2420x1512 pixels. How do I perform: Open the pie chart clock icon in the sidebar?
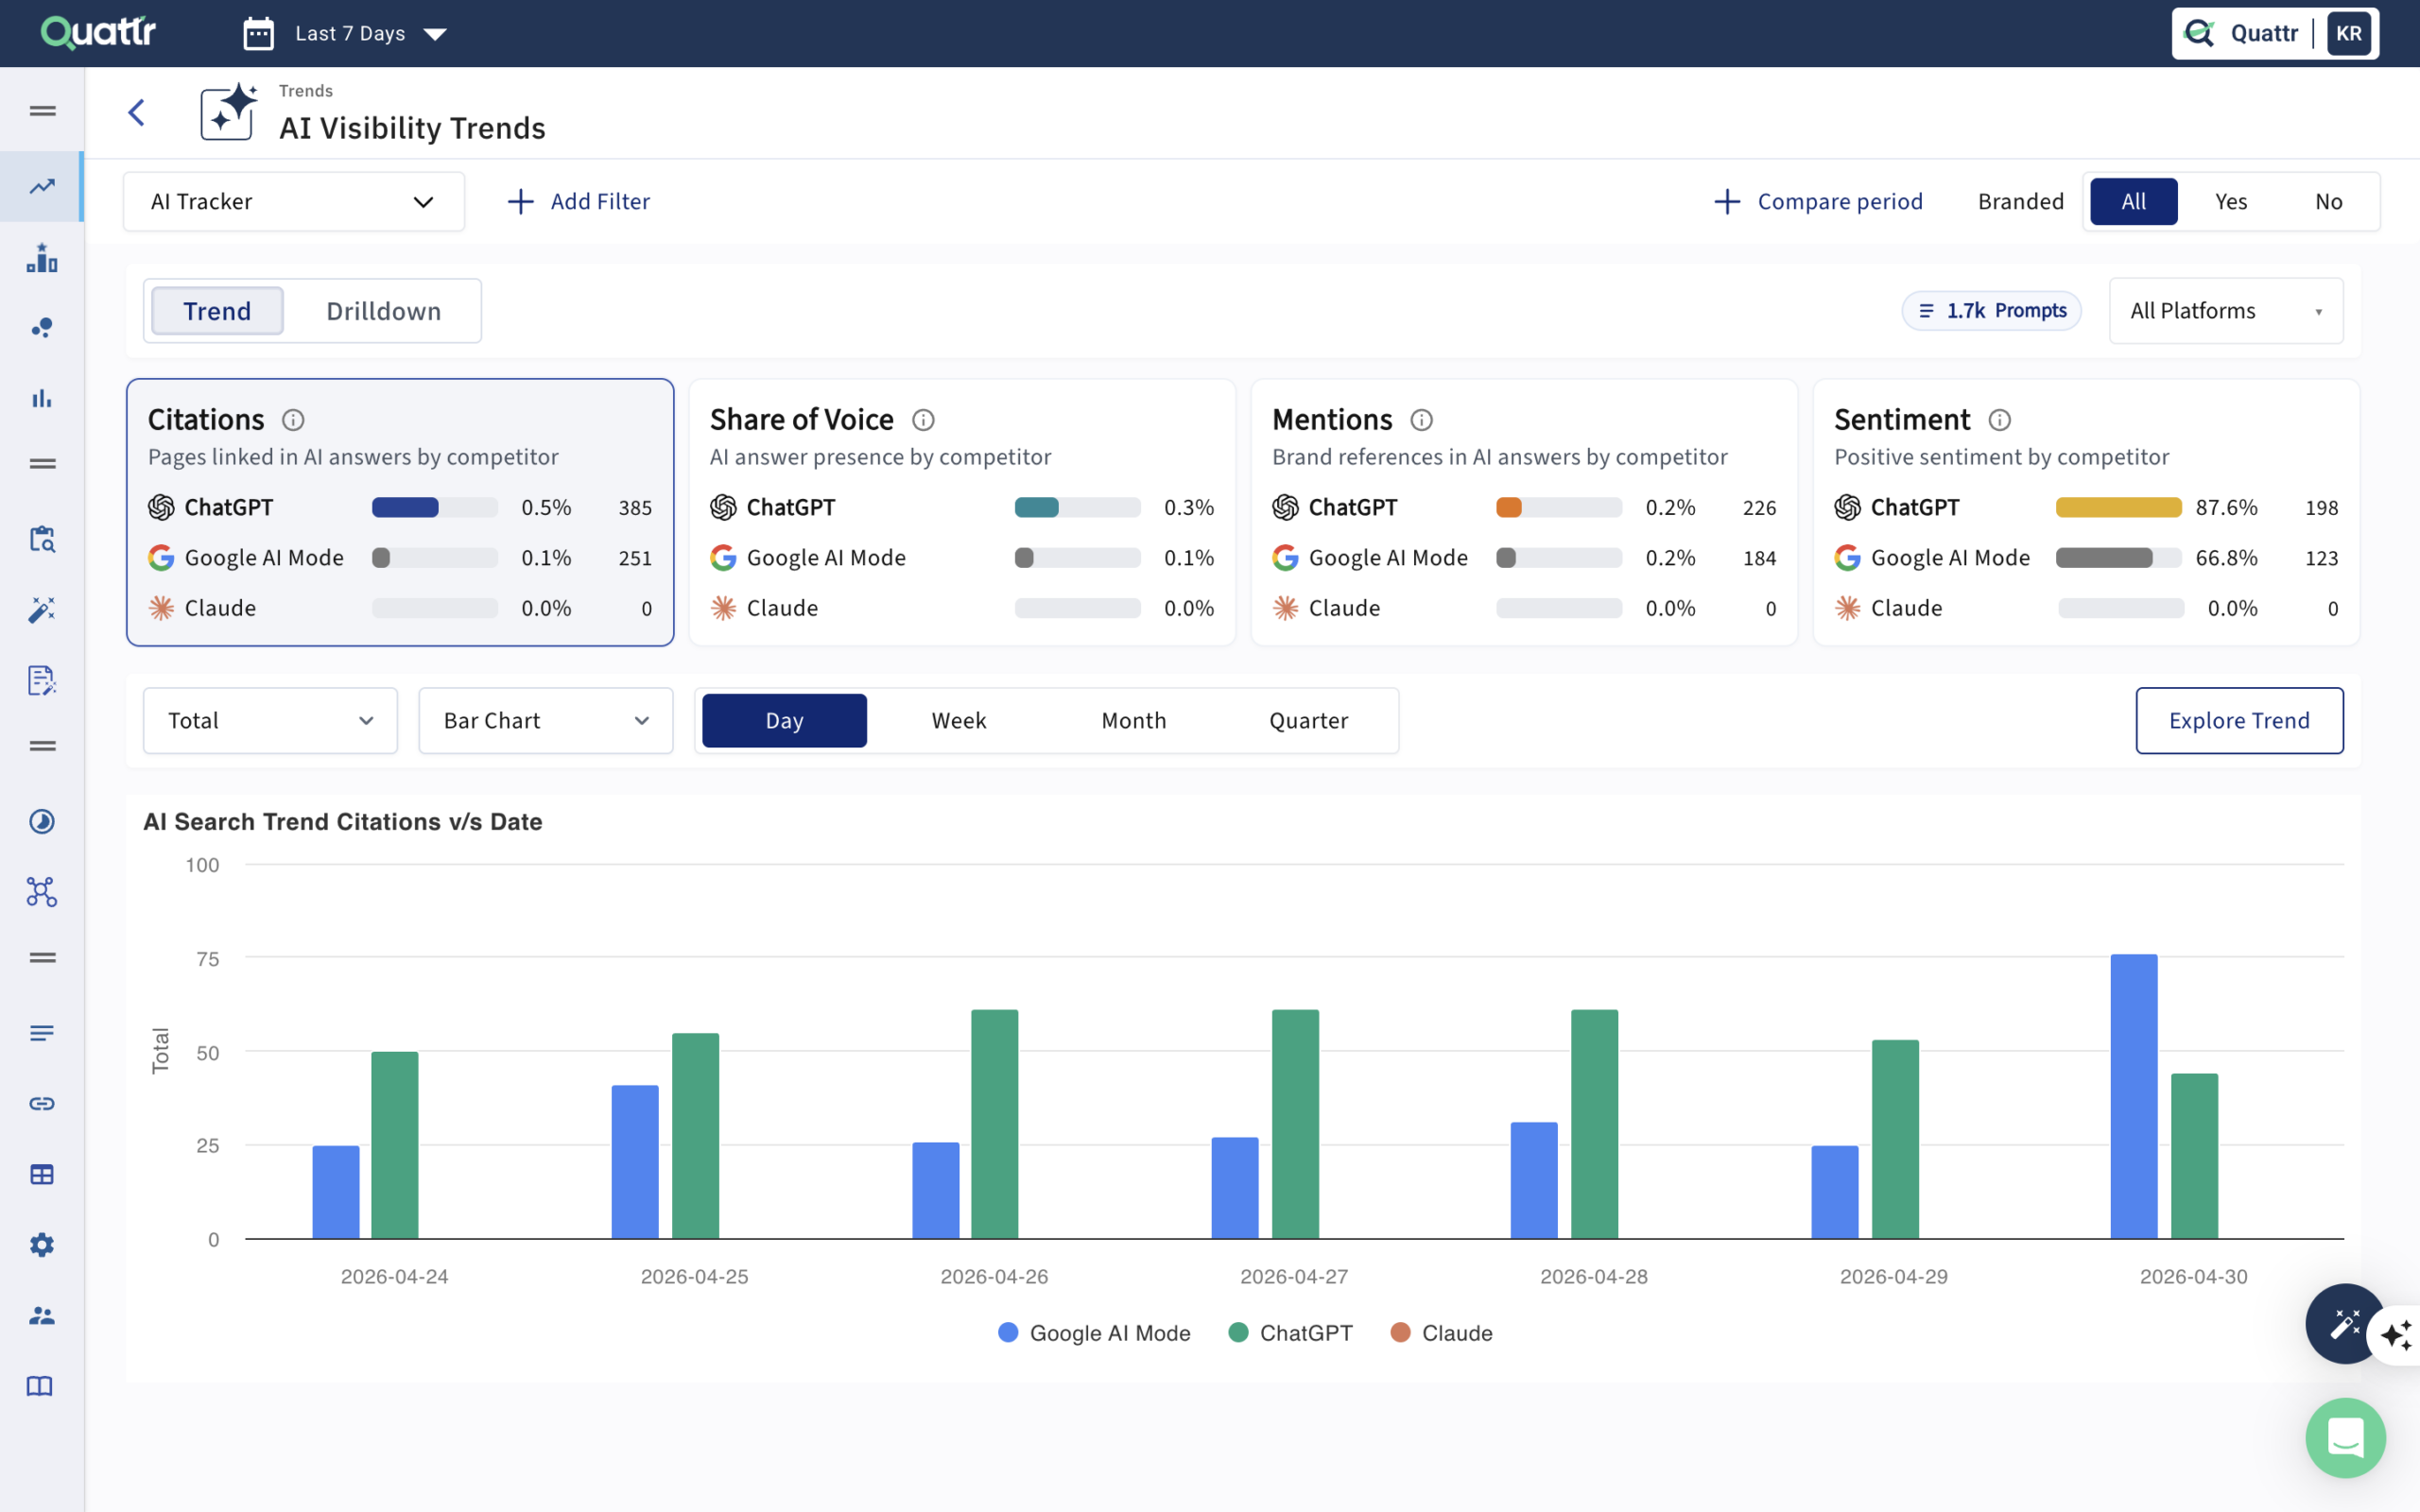point(41,821)
